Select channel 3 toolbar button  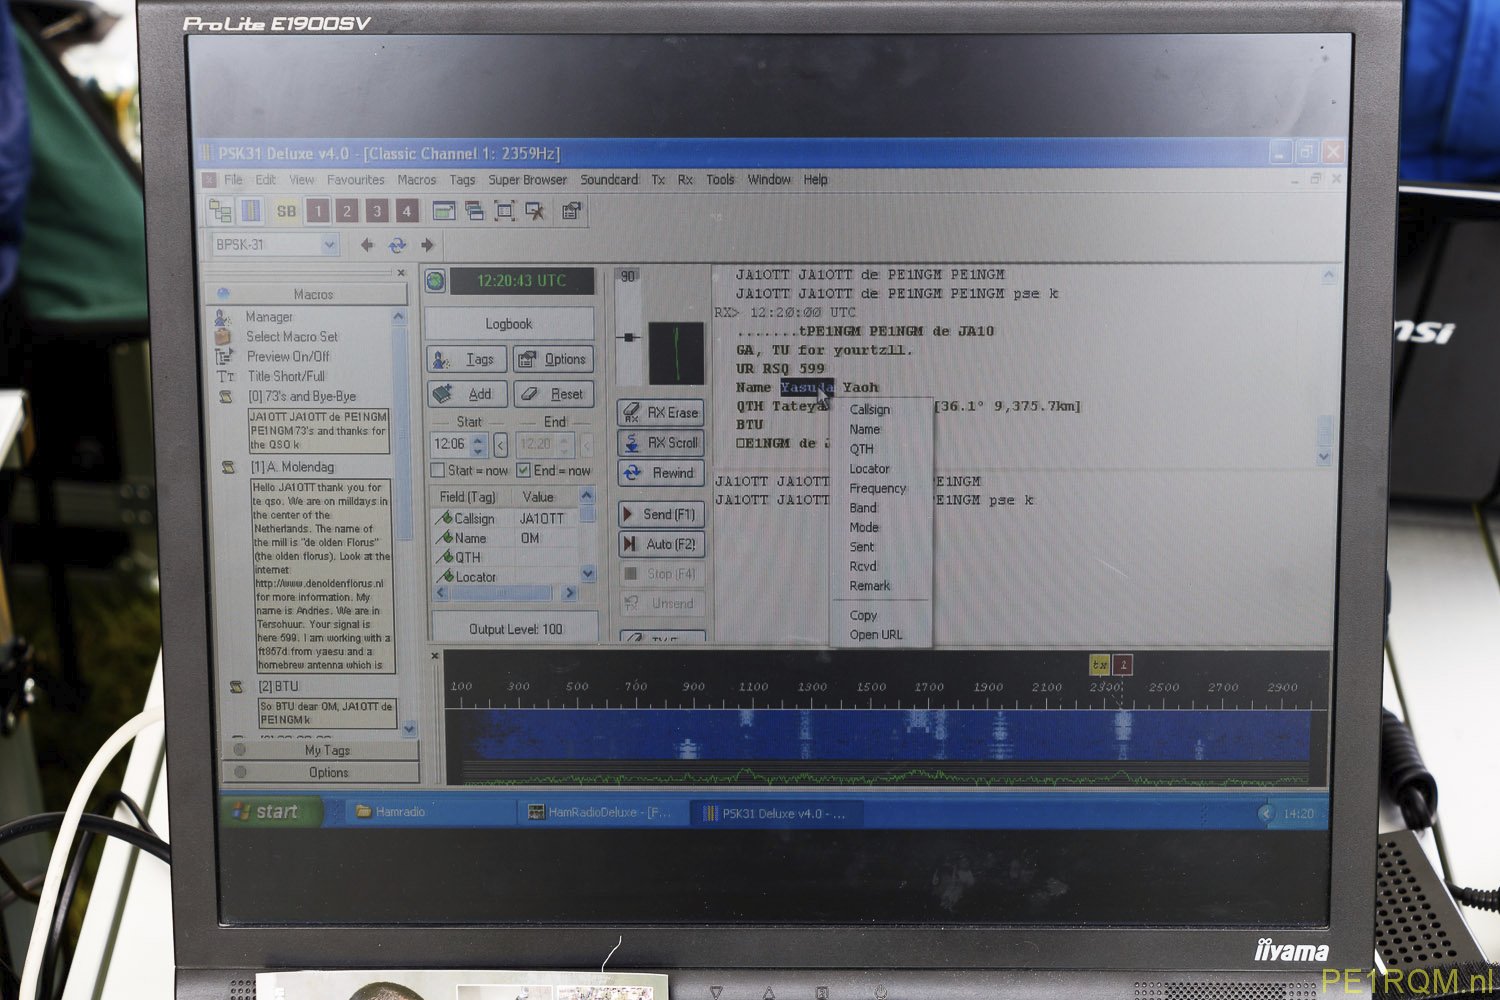377,211
